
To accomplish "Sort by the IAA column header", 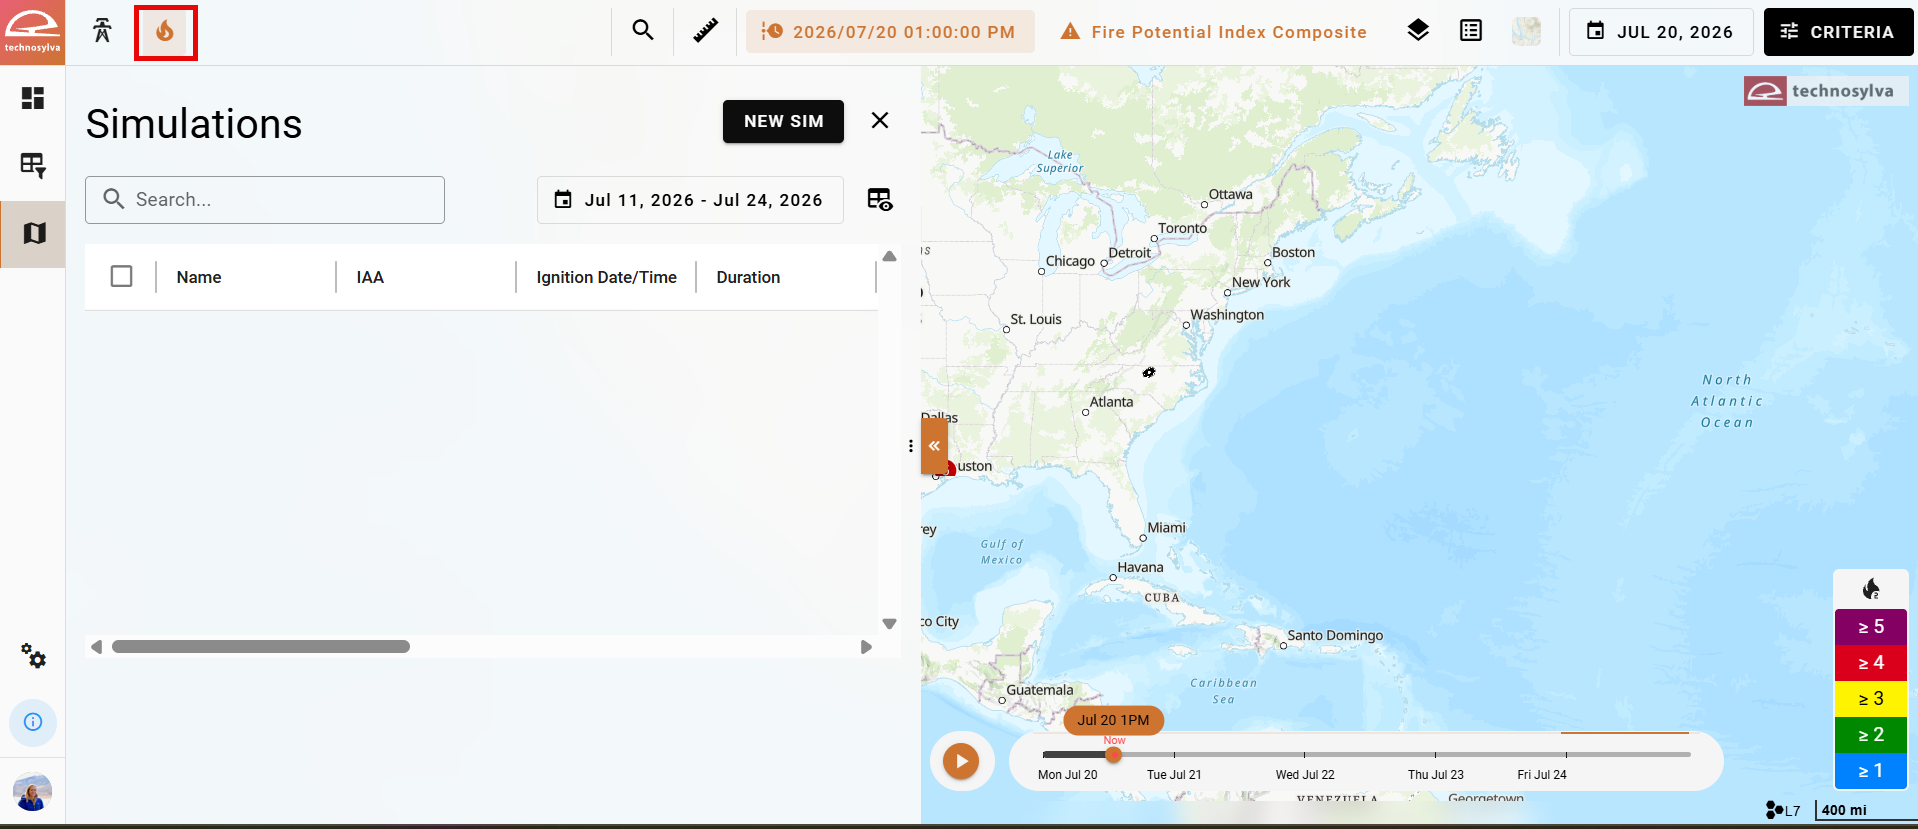I will tap(370, 277).
